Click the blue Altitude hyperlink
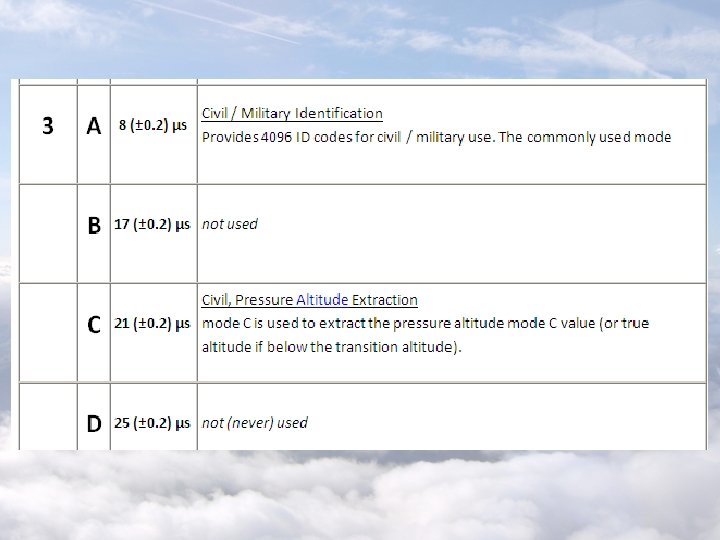This screenshot has height=540, width=720. tap(322, 300)
